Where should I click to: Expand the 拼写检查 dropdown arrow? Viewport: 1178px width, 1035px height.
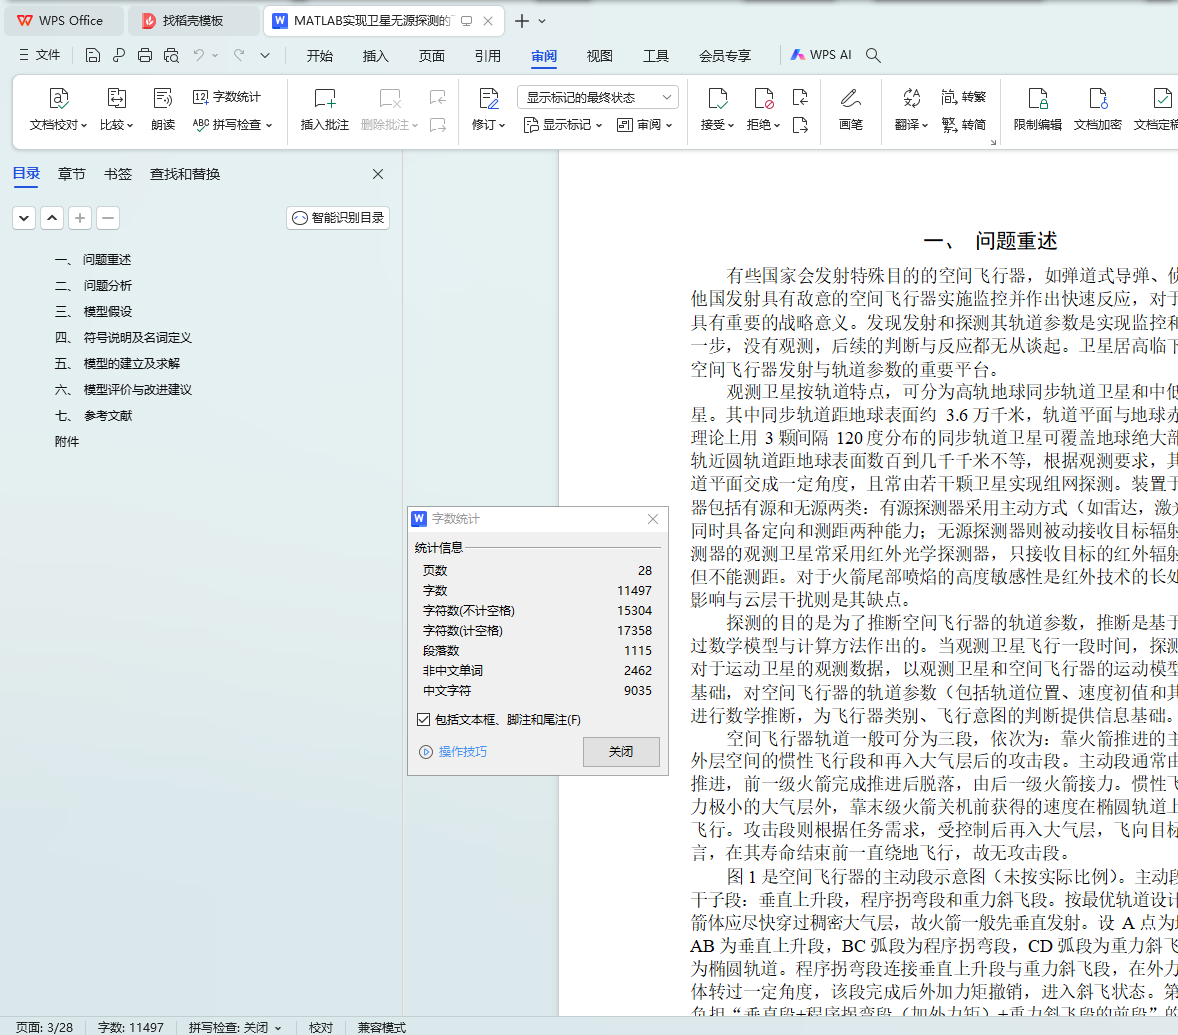click(x=269, y=126)
